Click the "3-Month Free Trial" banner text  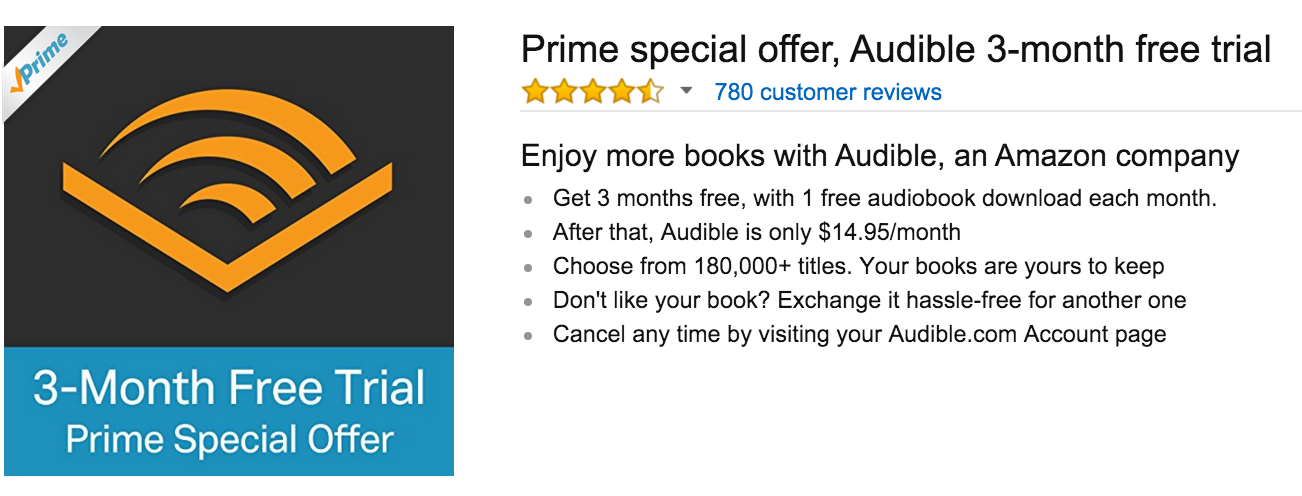click(229, 389)
